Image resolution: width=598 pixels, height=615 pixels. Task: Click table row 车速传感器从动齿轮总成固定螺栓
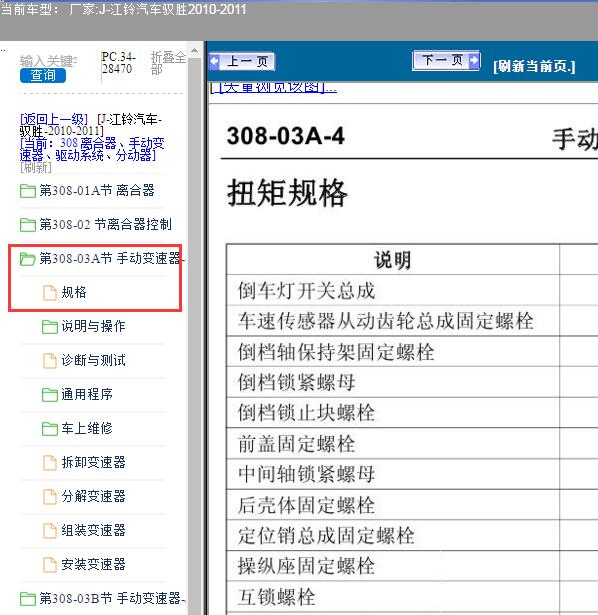[x=393, y=321]
